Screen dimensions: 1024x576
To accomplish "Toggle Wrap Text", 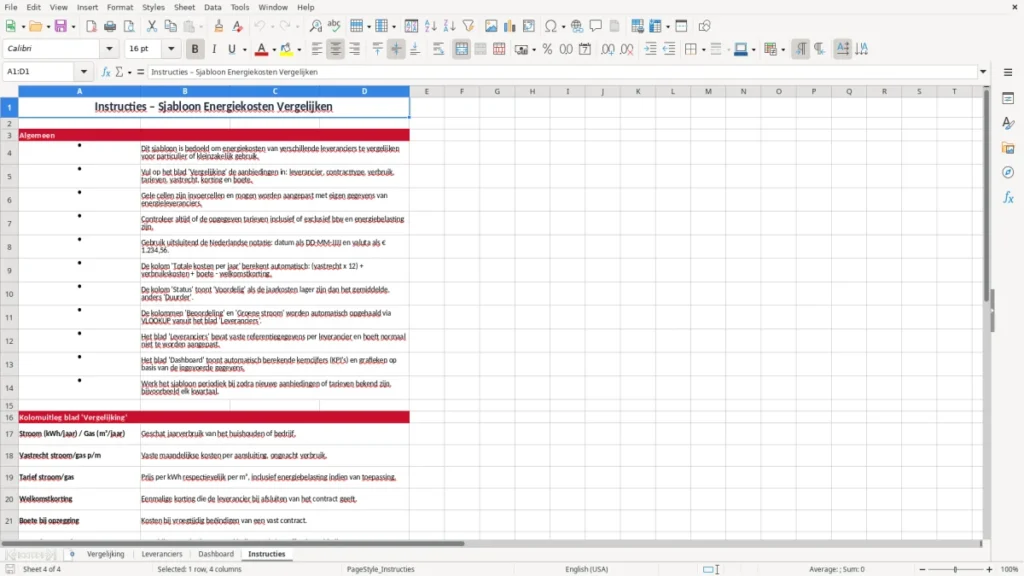I will pos(438,49).
